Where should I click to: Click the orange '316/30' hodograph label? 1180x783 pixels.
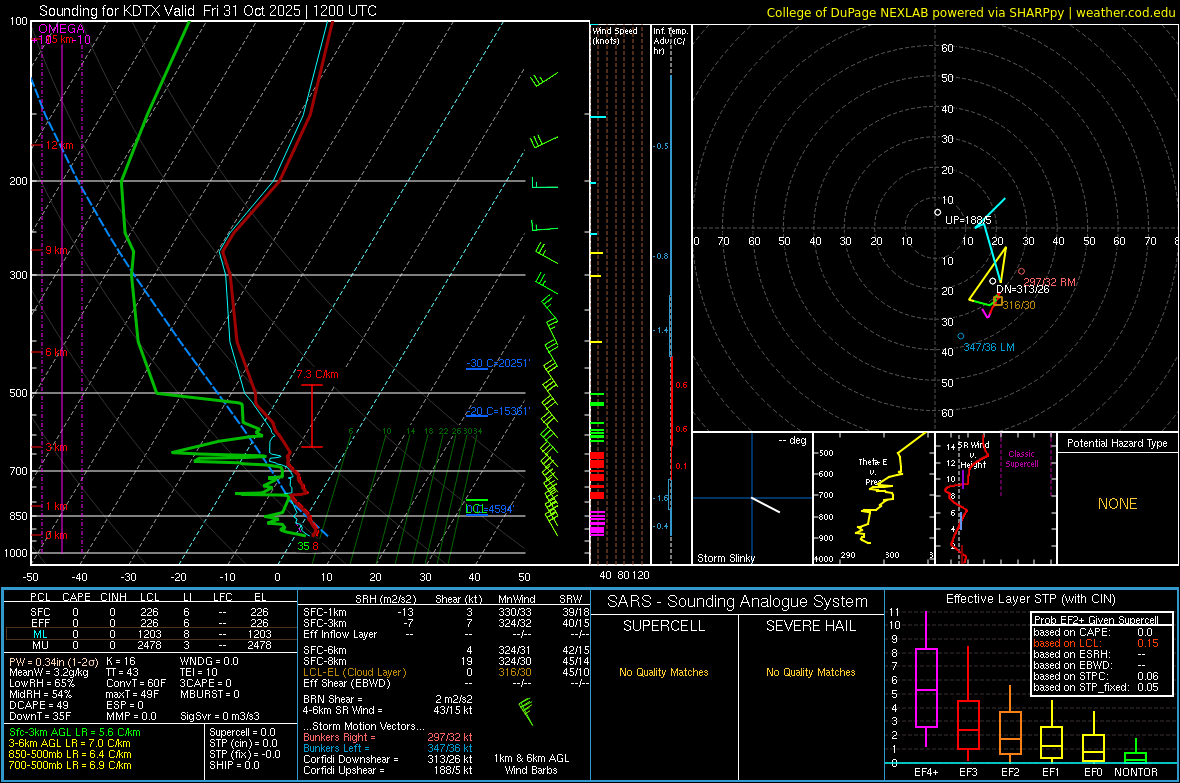(x=1018, y=305)
